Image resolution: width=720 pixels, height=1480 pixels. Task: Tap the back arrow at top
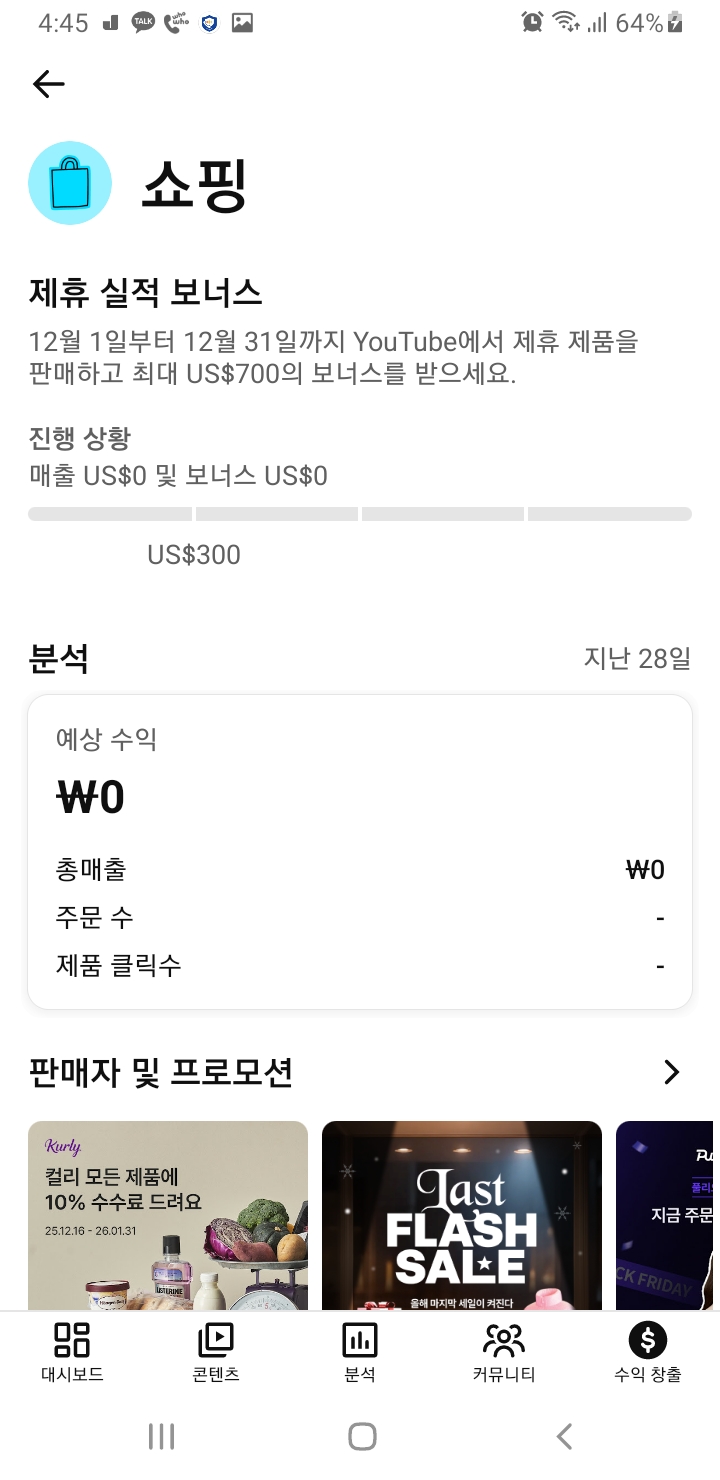coord(48,85)
